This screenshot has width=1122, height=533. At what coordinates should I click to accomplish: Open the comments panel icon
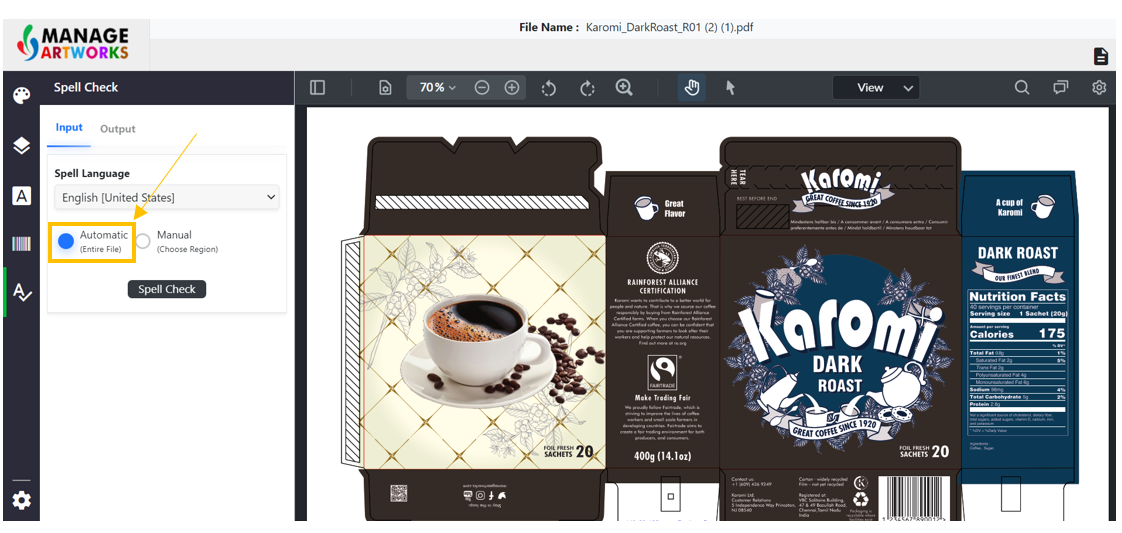[x=1060, y=87]
